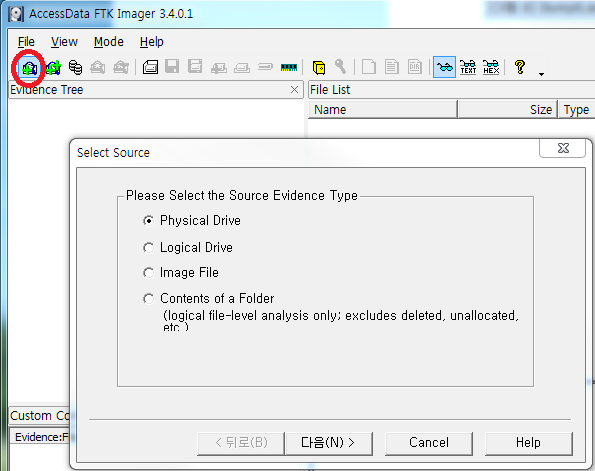This screenshot has width=595, height=471.
Task: Click the Cancel button in Select Source
Action: point(429,443)
